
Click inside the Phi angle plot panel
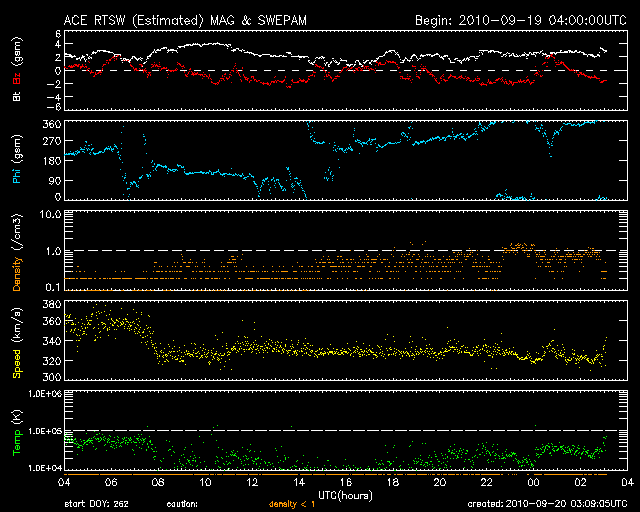coord(346,160)
